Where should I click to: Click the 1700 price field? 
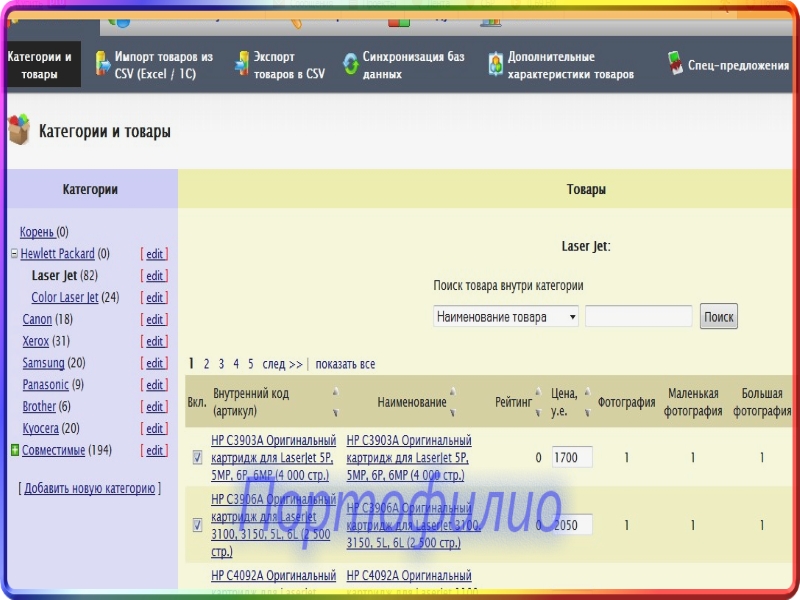[572, 457]
